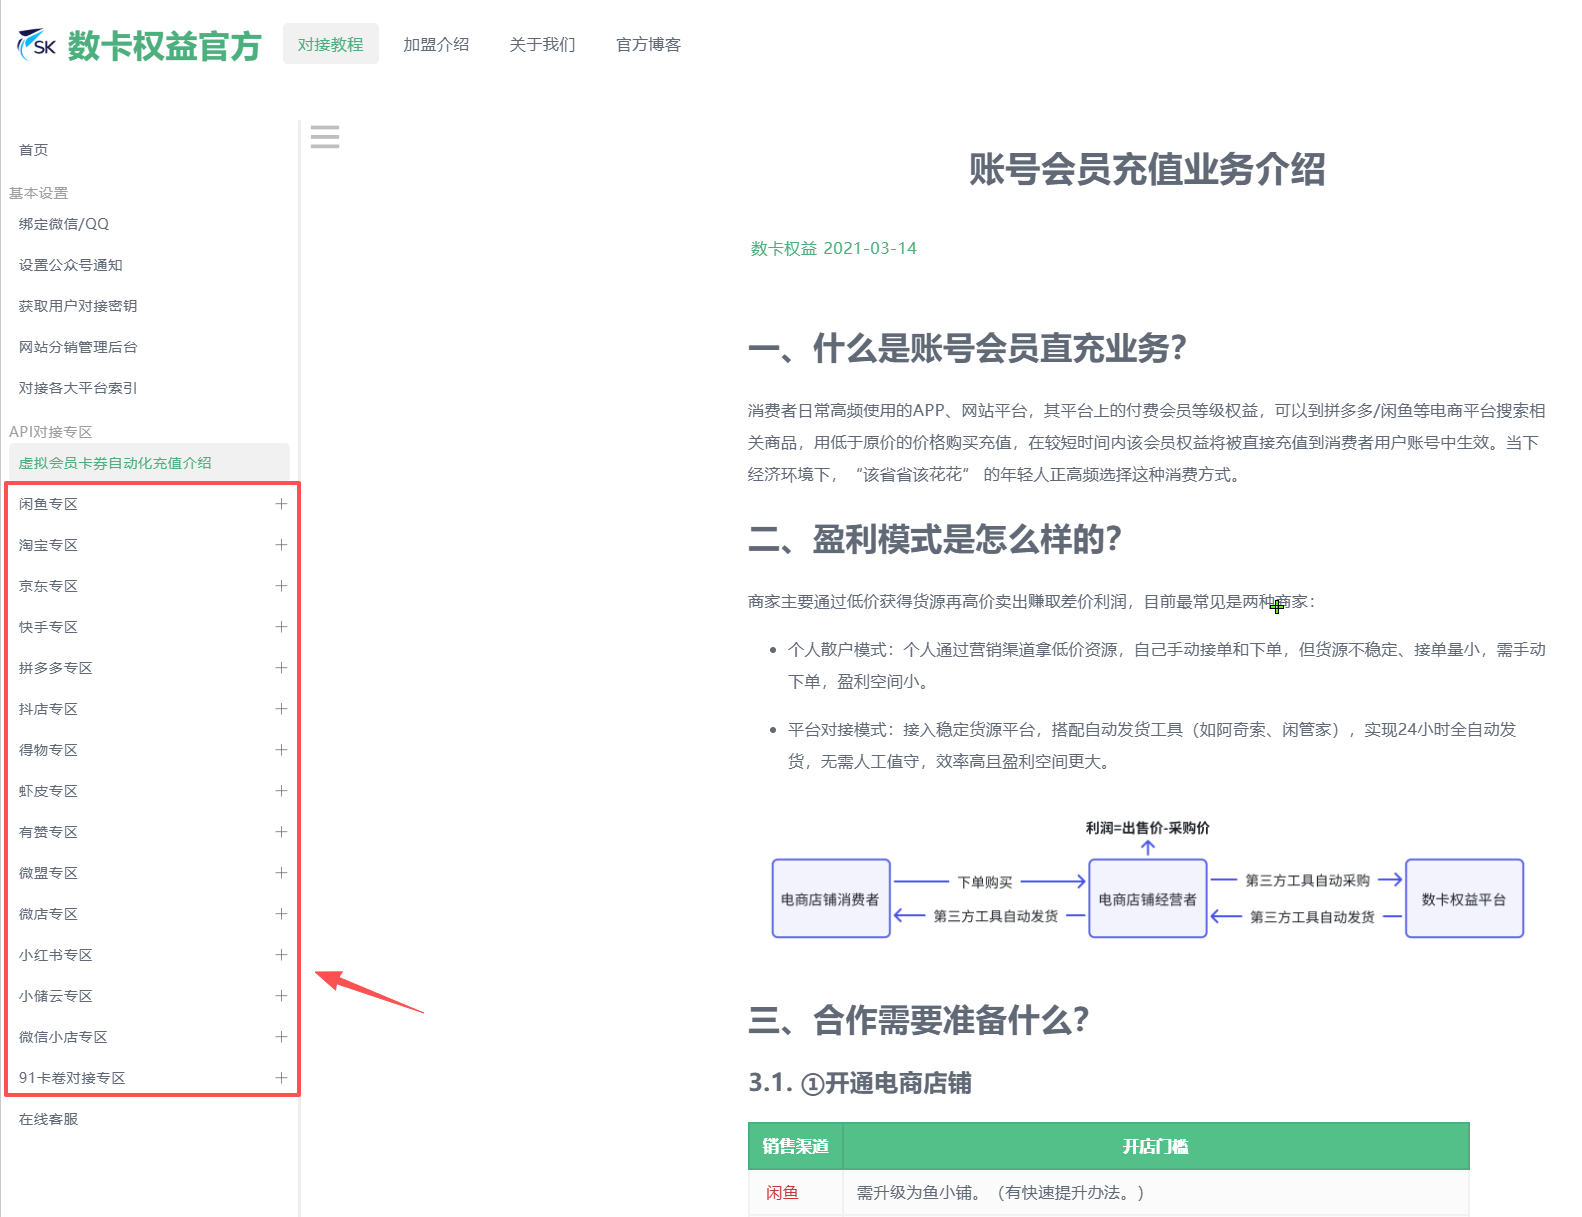This screenshot has height=1217, width=1582.
Task: Expand 小红书专区 with its plus icon
Action: point(281,955)
